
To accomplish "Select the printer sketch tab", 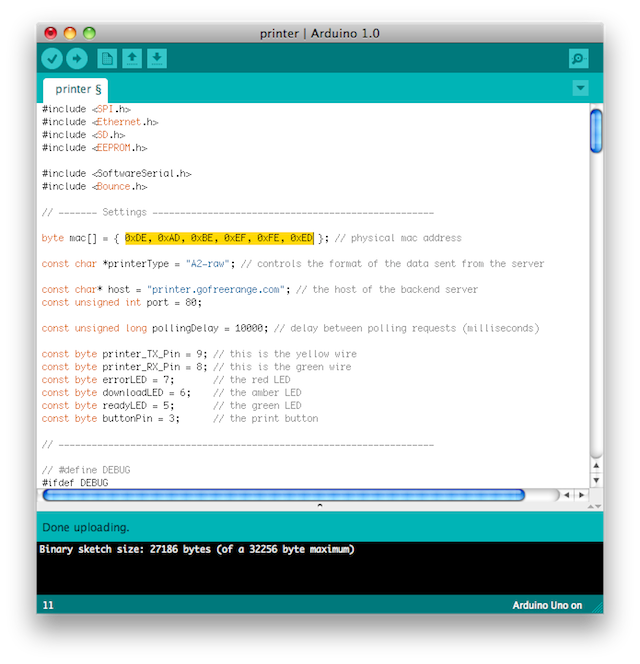I will pos(76,90).
